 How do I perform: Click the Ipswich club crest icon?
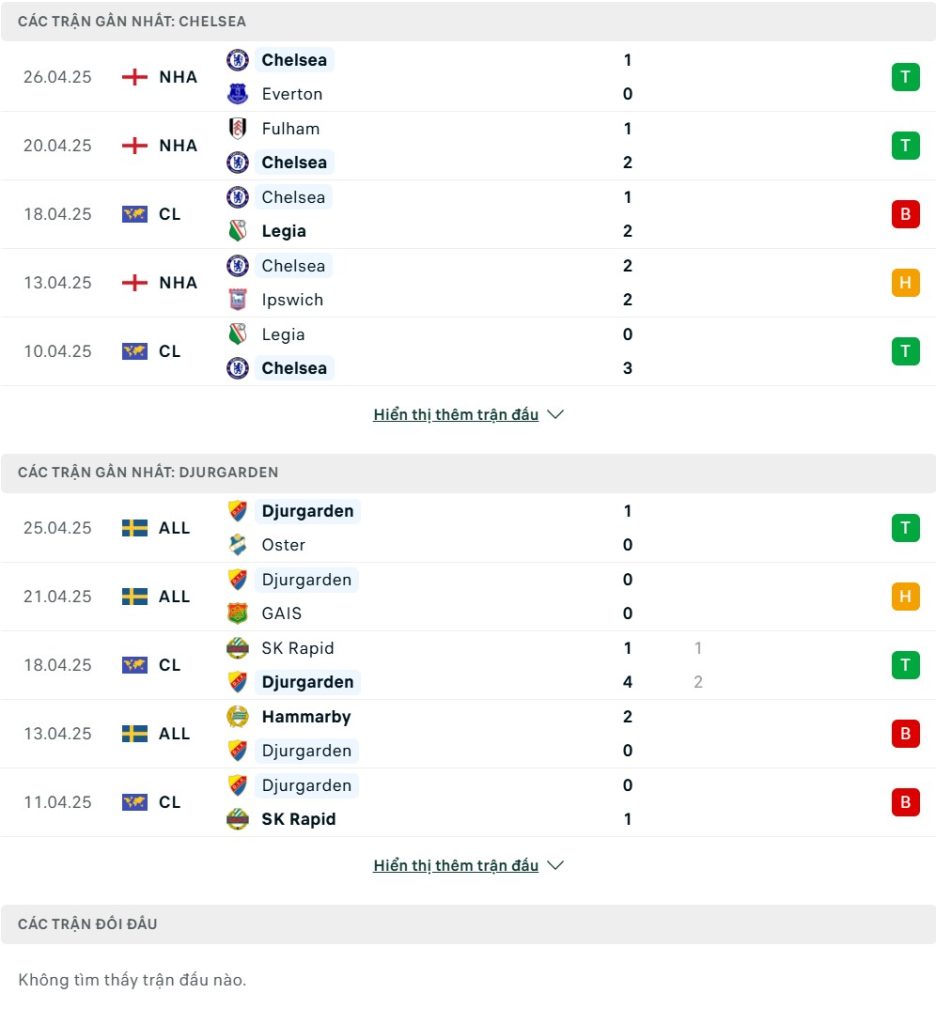(237, 300)
